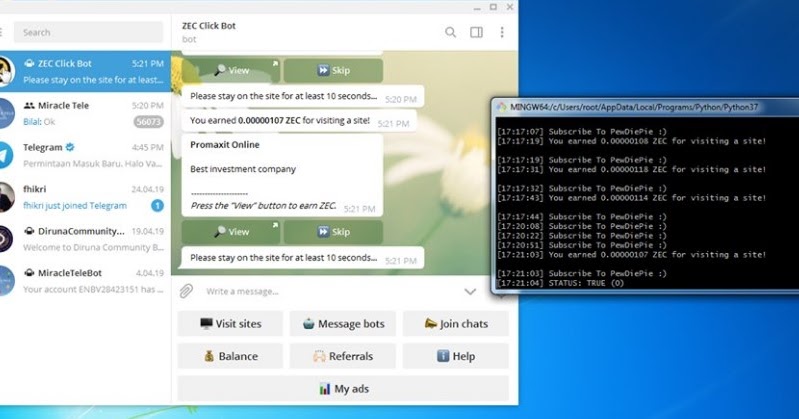Open the ZEC Click Bot chat

click(85, 71)
